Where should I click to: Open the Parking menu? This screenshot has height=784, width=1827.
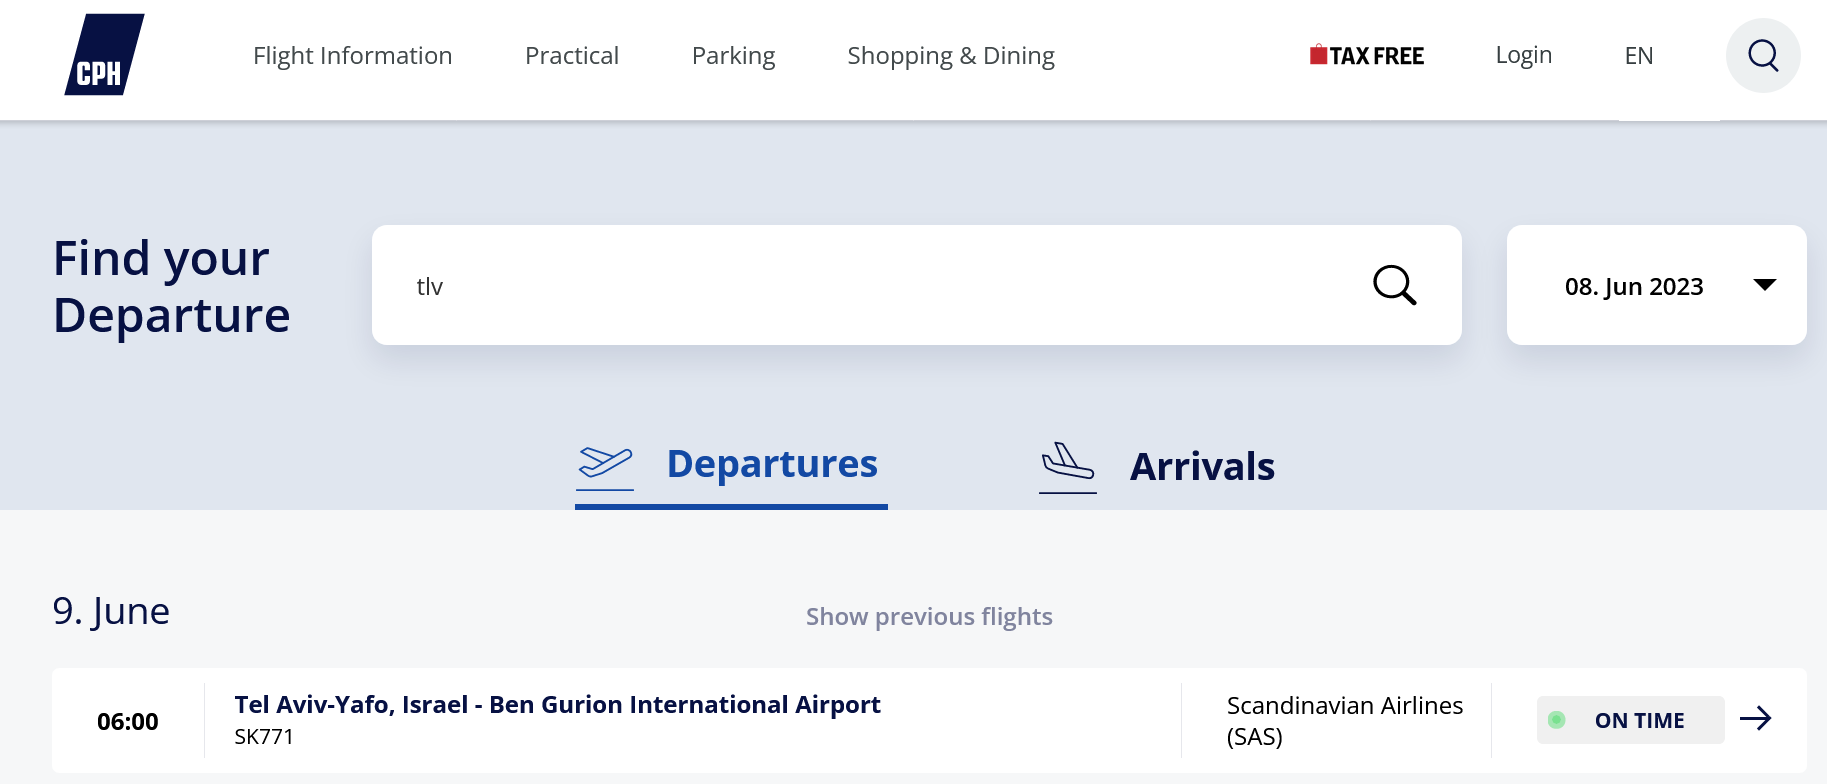(x=733, y=56)
